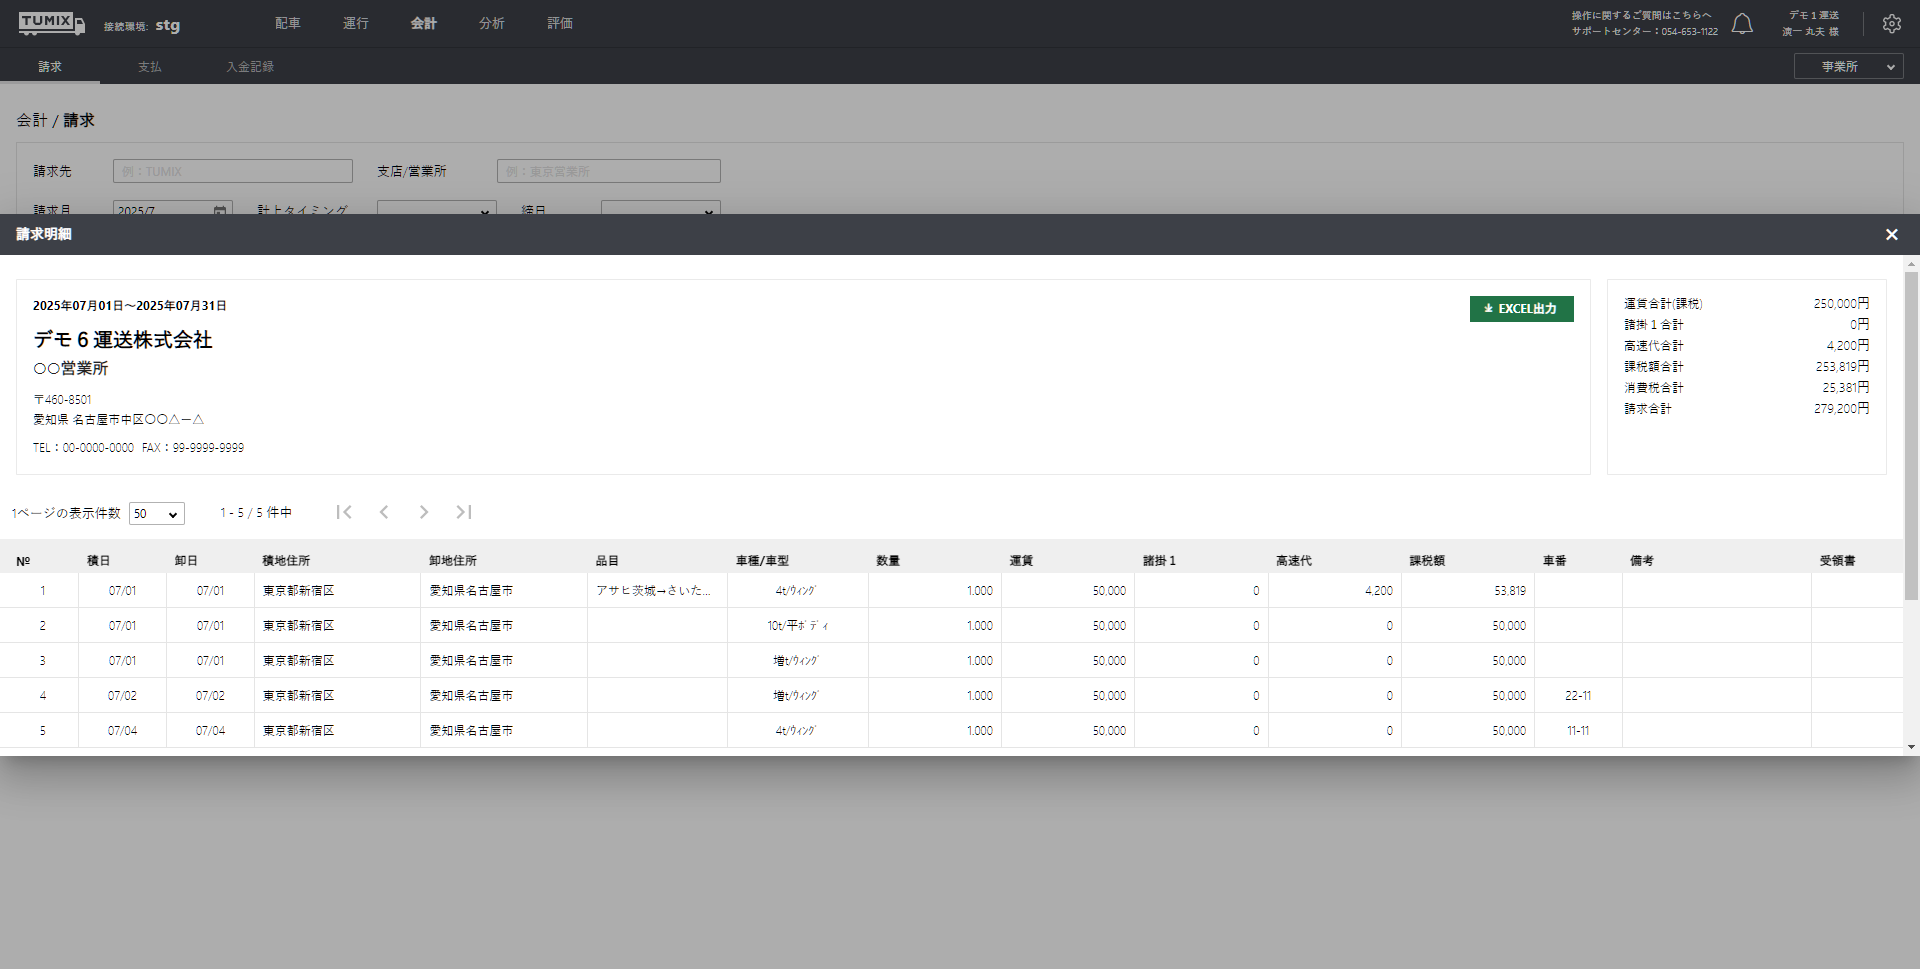The height and width of the screenshot is (969, 1920).
Task: Open the 運行 menu
Action: 356,23
